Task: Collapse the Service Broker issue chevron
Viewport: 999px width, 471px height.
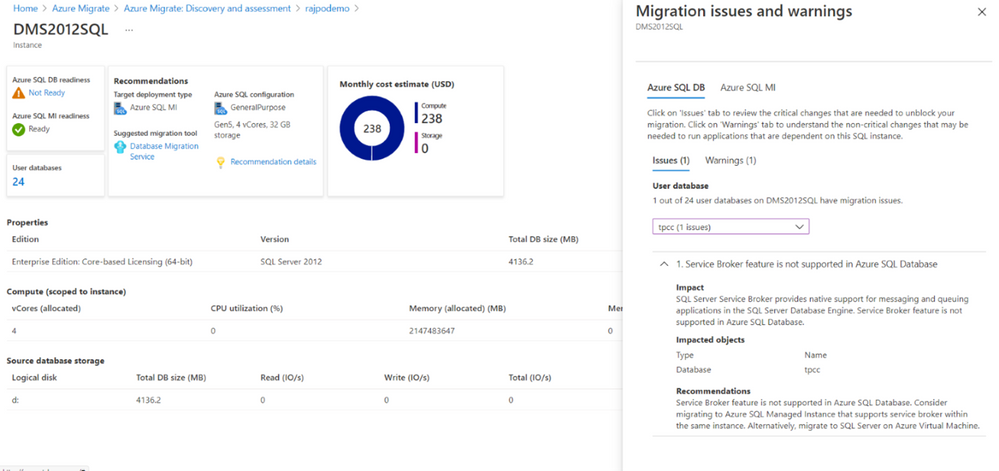Action: point(664,264)
